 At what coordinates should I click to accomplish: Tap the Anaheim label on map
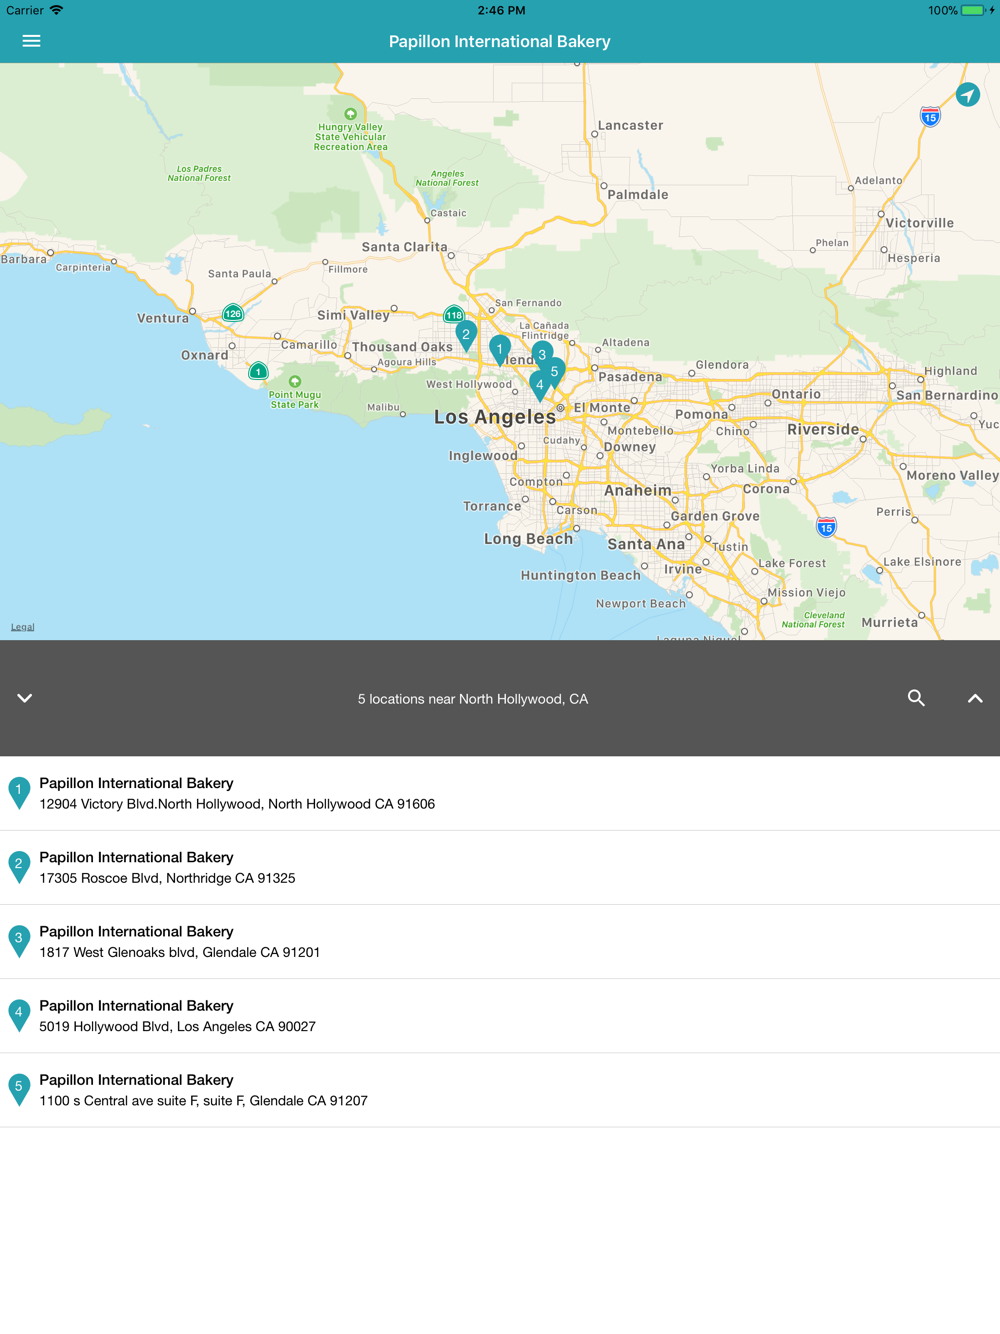[638, 491]
